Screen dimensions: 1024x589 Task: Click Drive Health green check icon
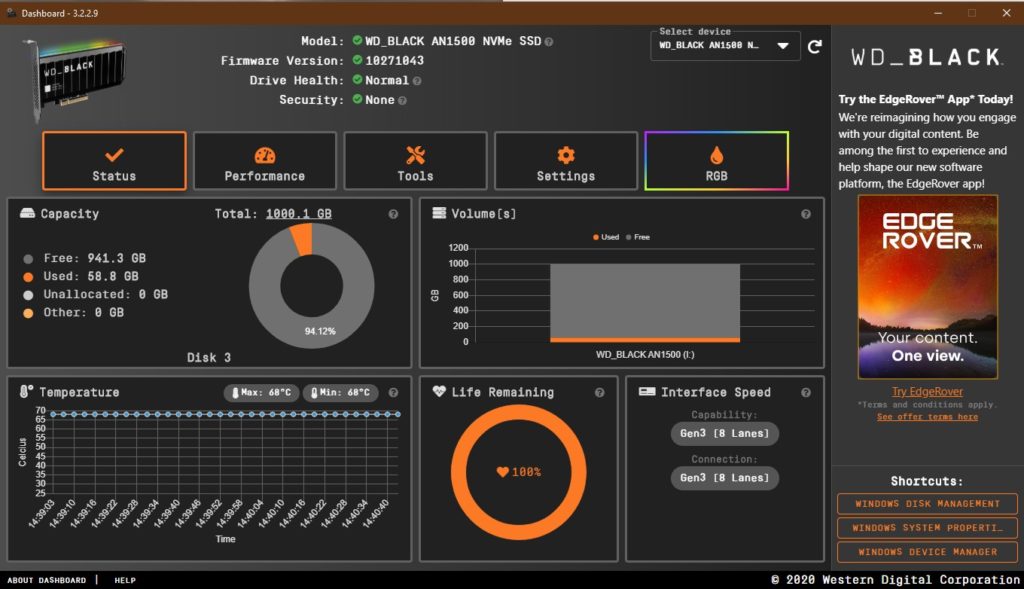[357, 80]
